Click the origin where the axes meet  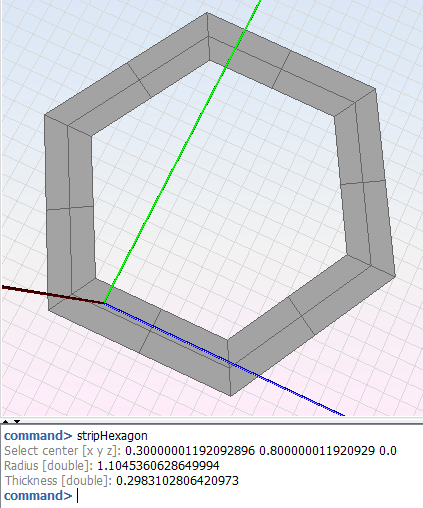click(104, 303)
